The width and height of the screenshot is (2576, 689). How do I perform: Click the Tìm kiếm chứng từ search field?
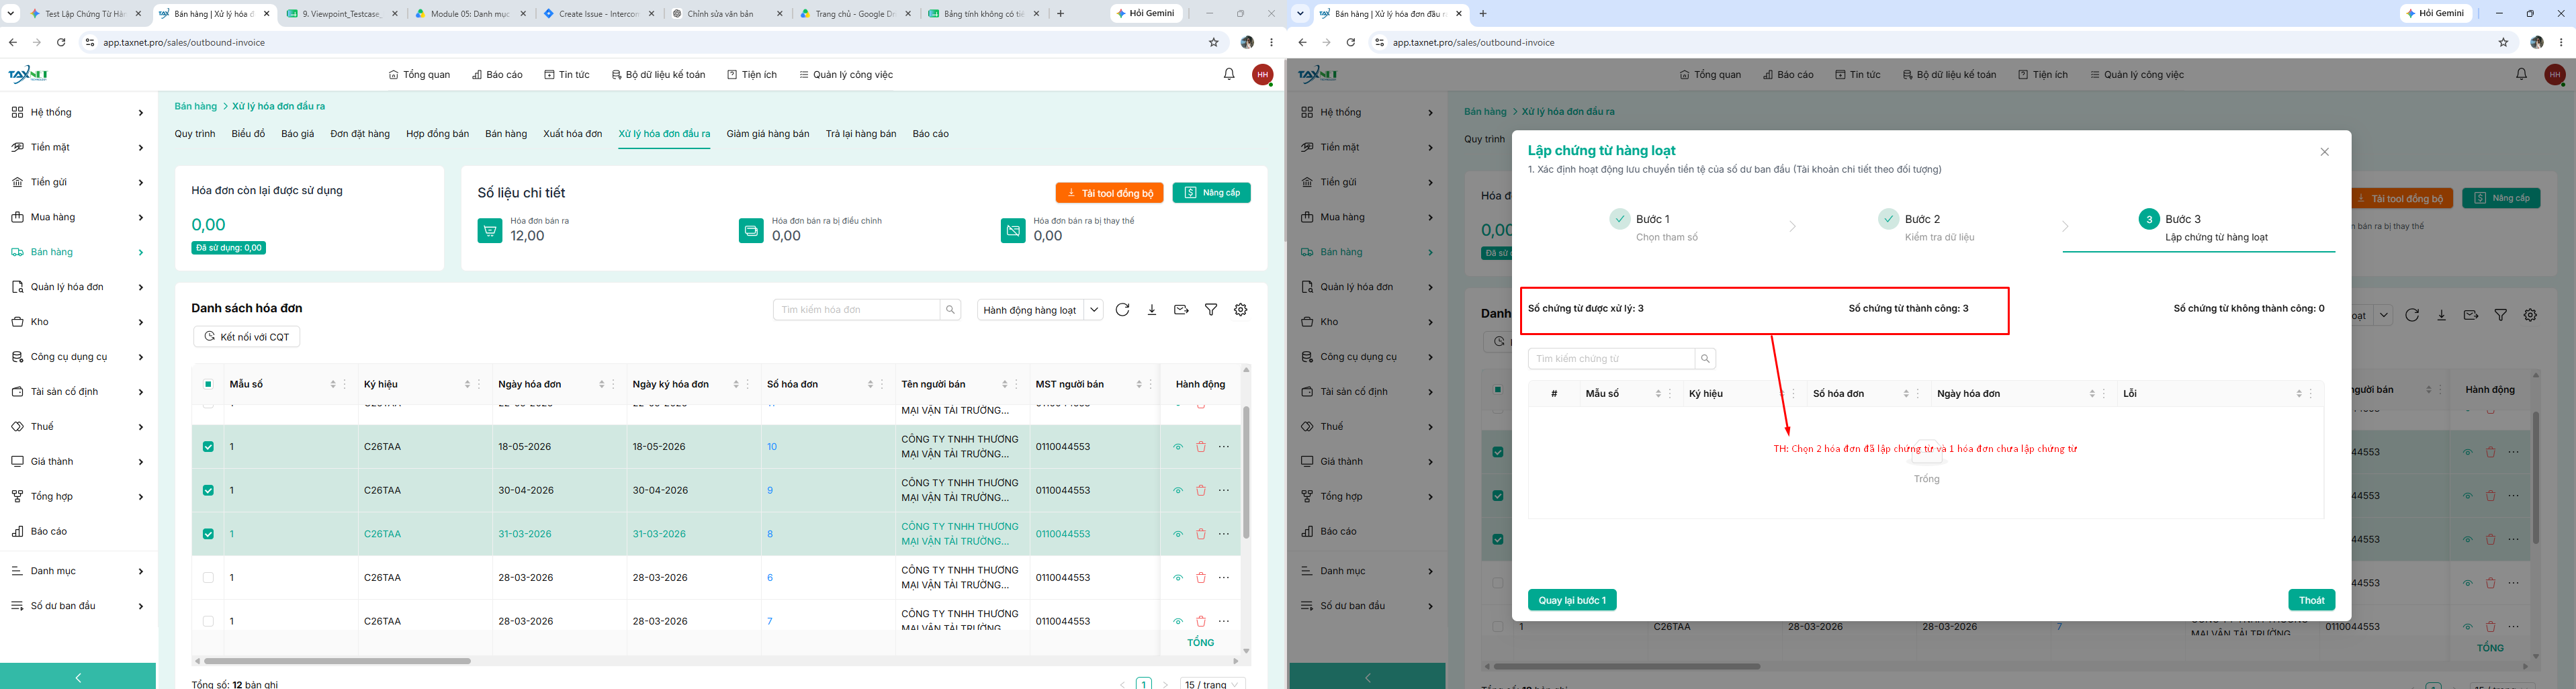click(1611, 359)
